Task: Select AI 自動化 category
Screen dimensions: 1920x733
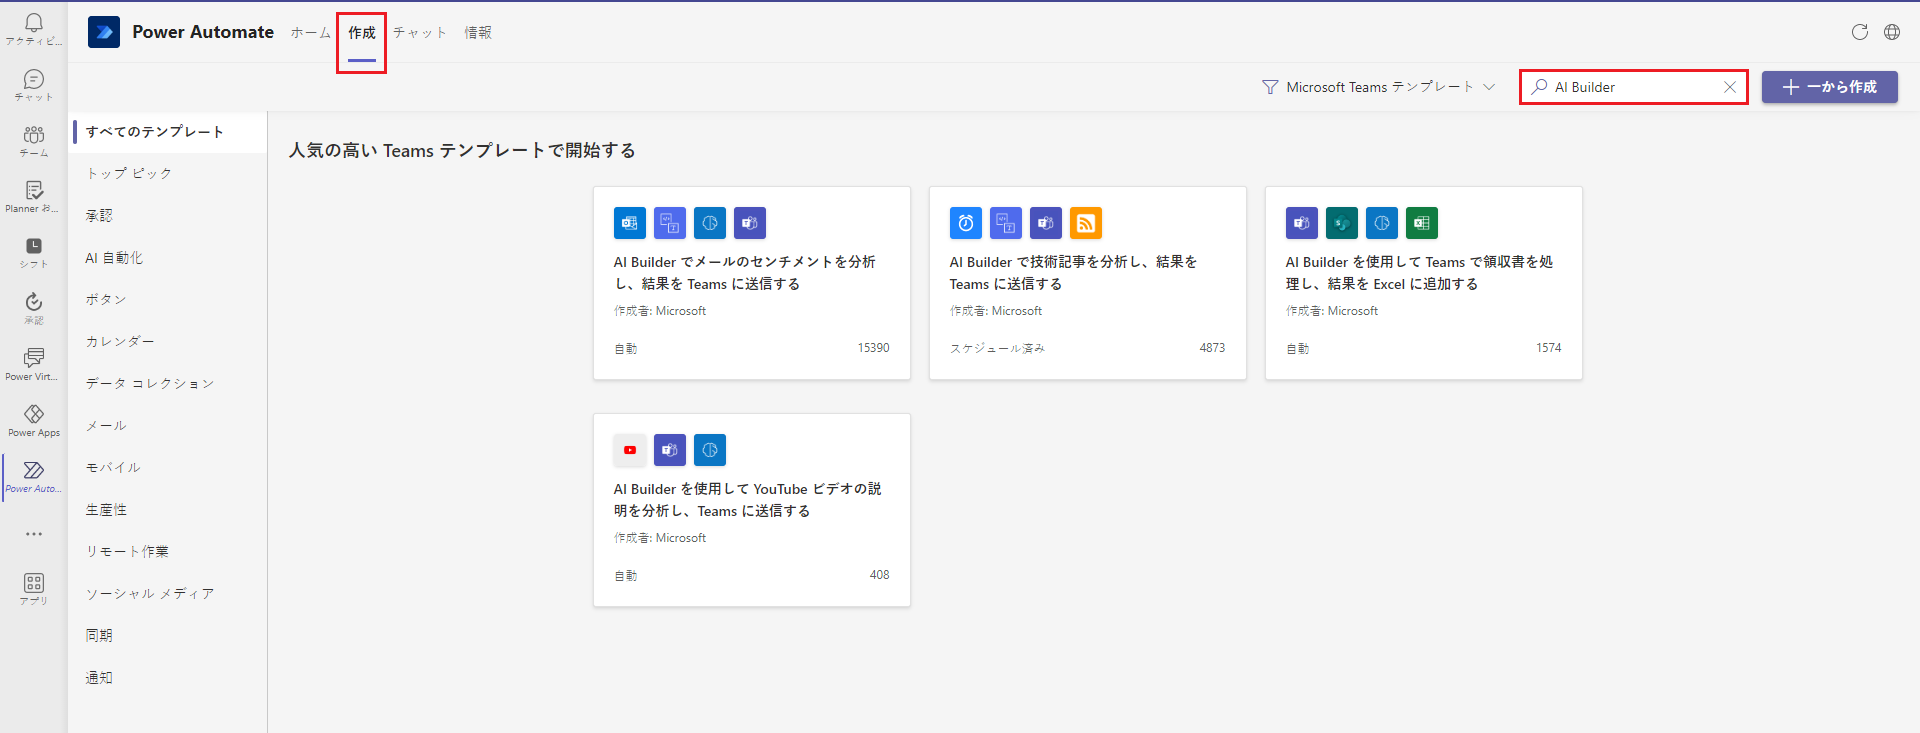Action: pyautogui.click(x=168, y=258)
